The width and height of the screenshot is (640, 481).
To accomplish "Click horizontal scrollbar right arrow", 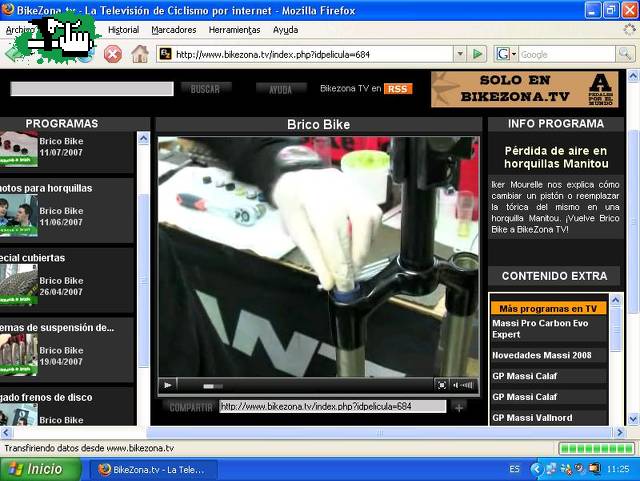I will coord(620,432).
